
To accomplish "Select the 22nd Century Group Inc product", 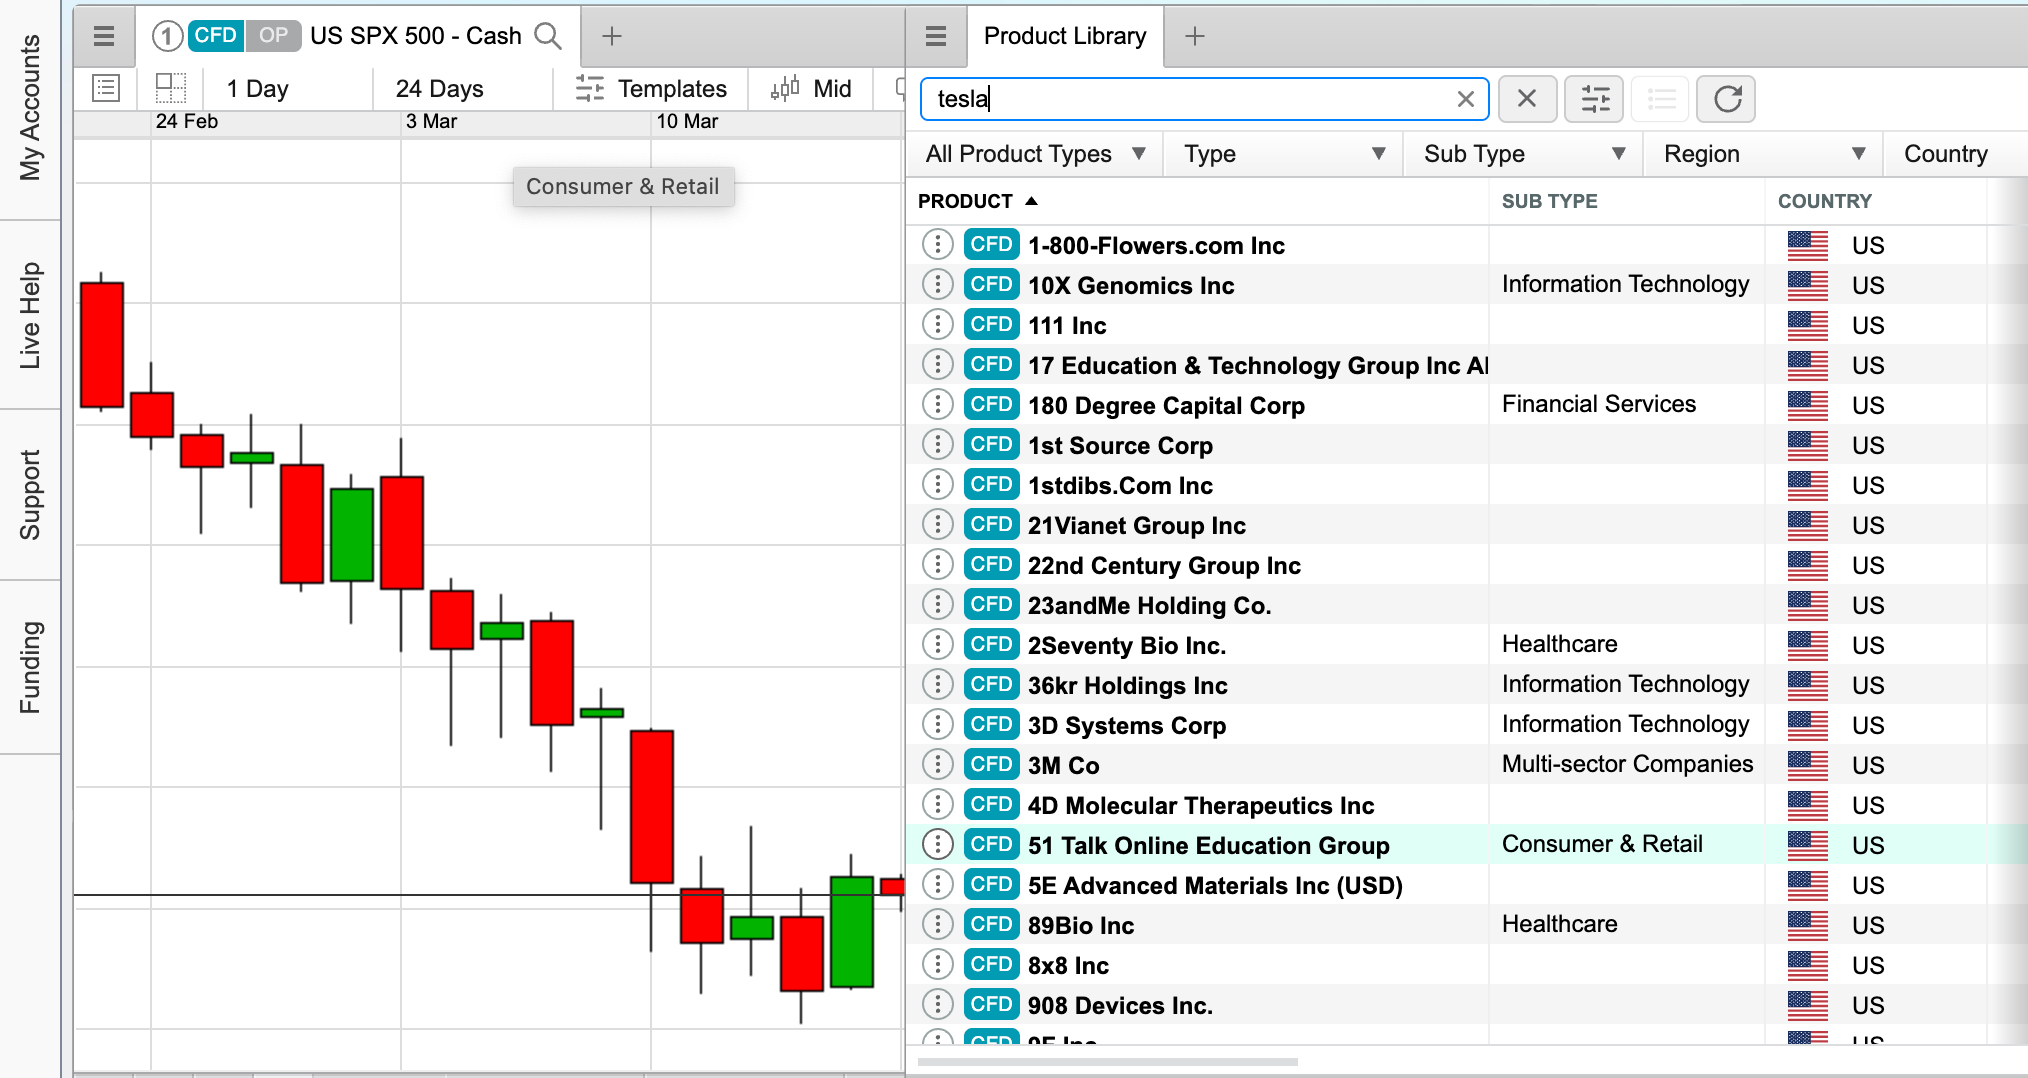I will point(1164,565).
